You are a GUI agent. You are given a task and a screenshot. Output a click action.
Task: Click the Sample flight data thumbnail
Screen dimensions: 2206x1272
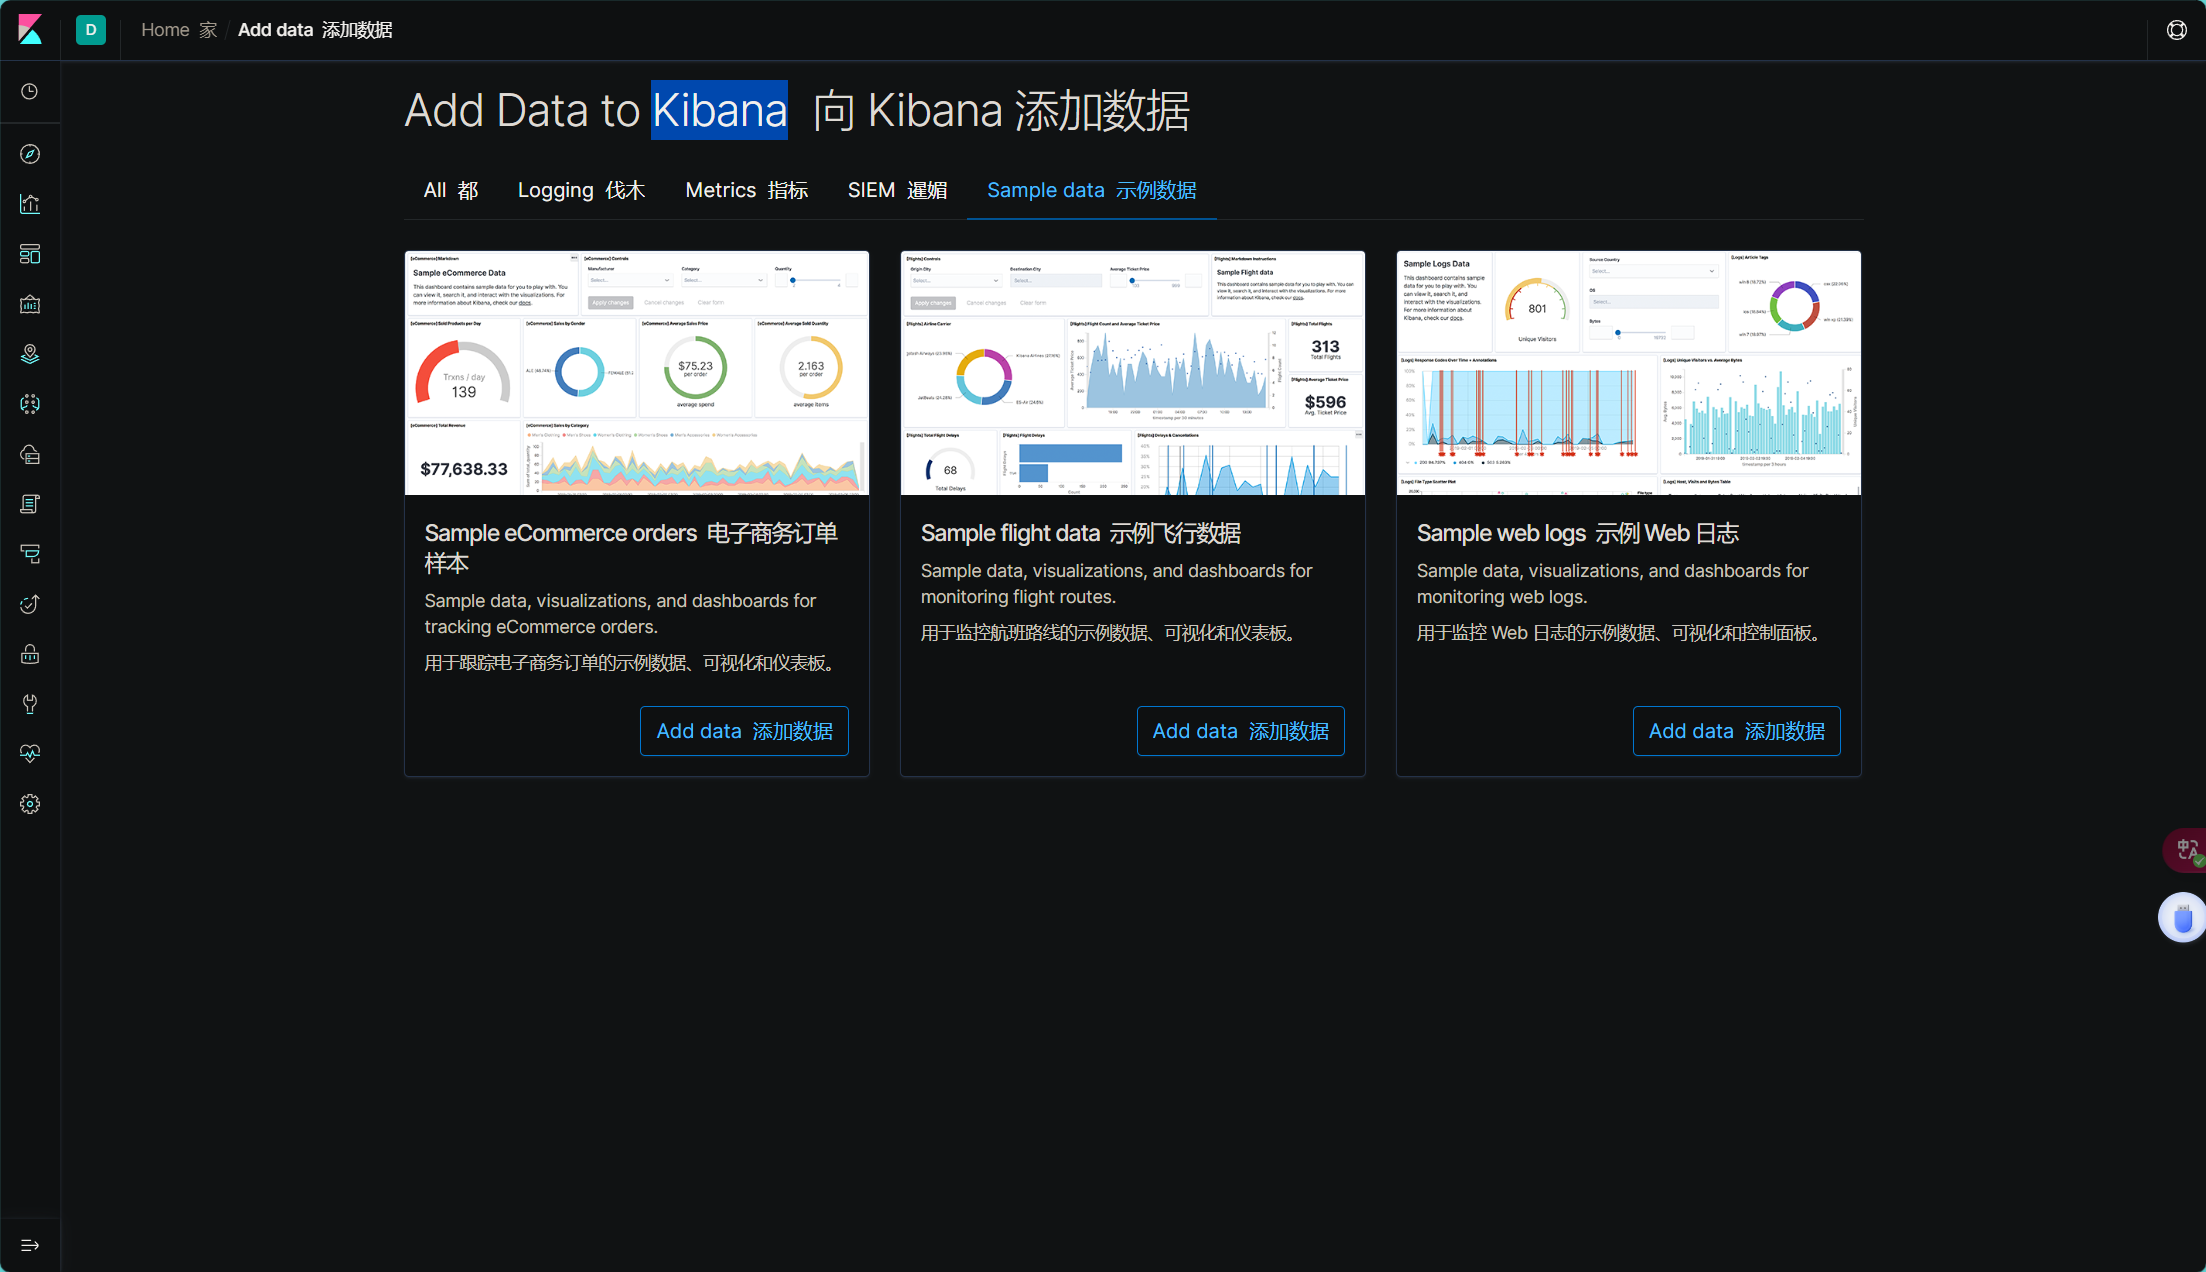(1132, 373)
